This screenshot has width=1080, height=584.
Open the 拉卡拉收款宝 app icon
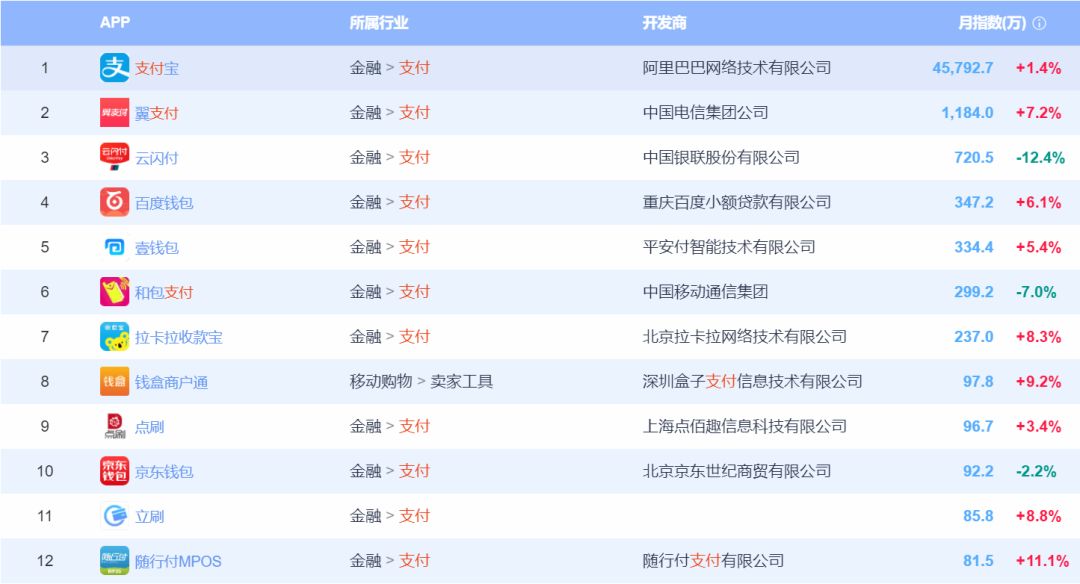click(114, 337)
